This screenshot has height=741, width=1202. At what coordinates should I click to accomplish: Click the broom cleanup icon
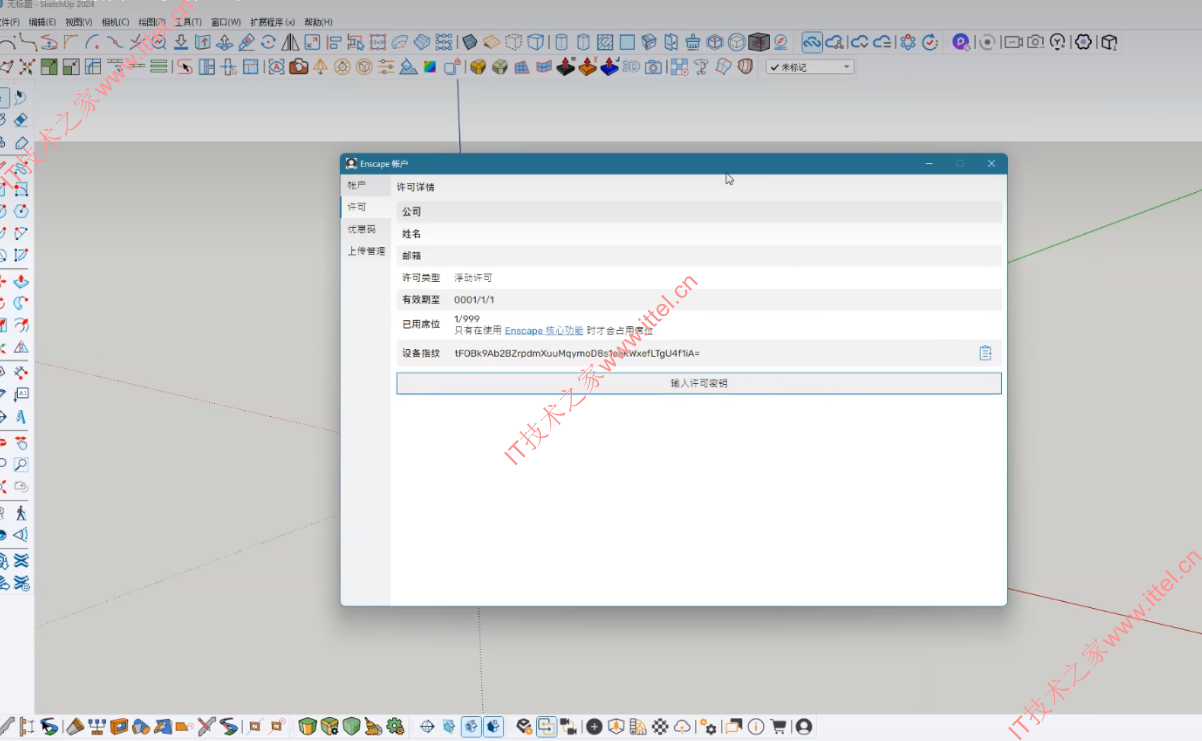(x=691, y=42)
